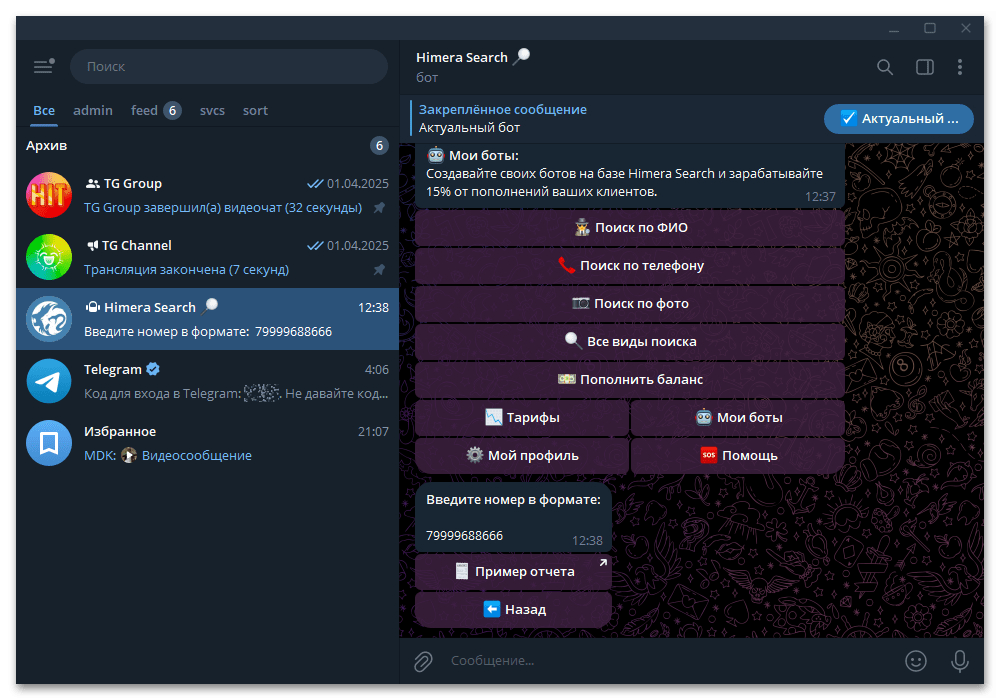Click the Актуальный pinned message button
The width and height of the screenshot is (1000, 700).
[x=899, y=119]
